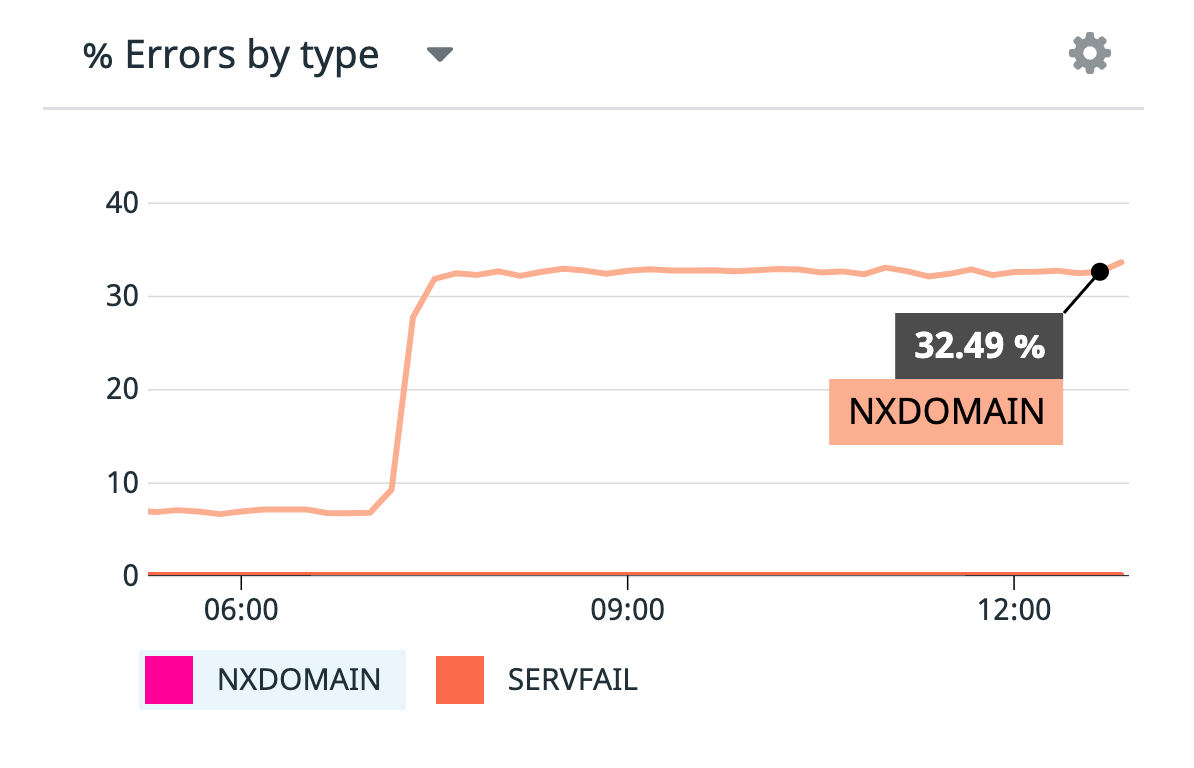
Task: Click the pink color swatch in the legend
Action: (171, 679)
